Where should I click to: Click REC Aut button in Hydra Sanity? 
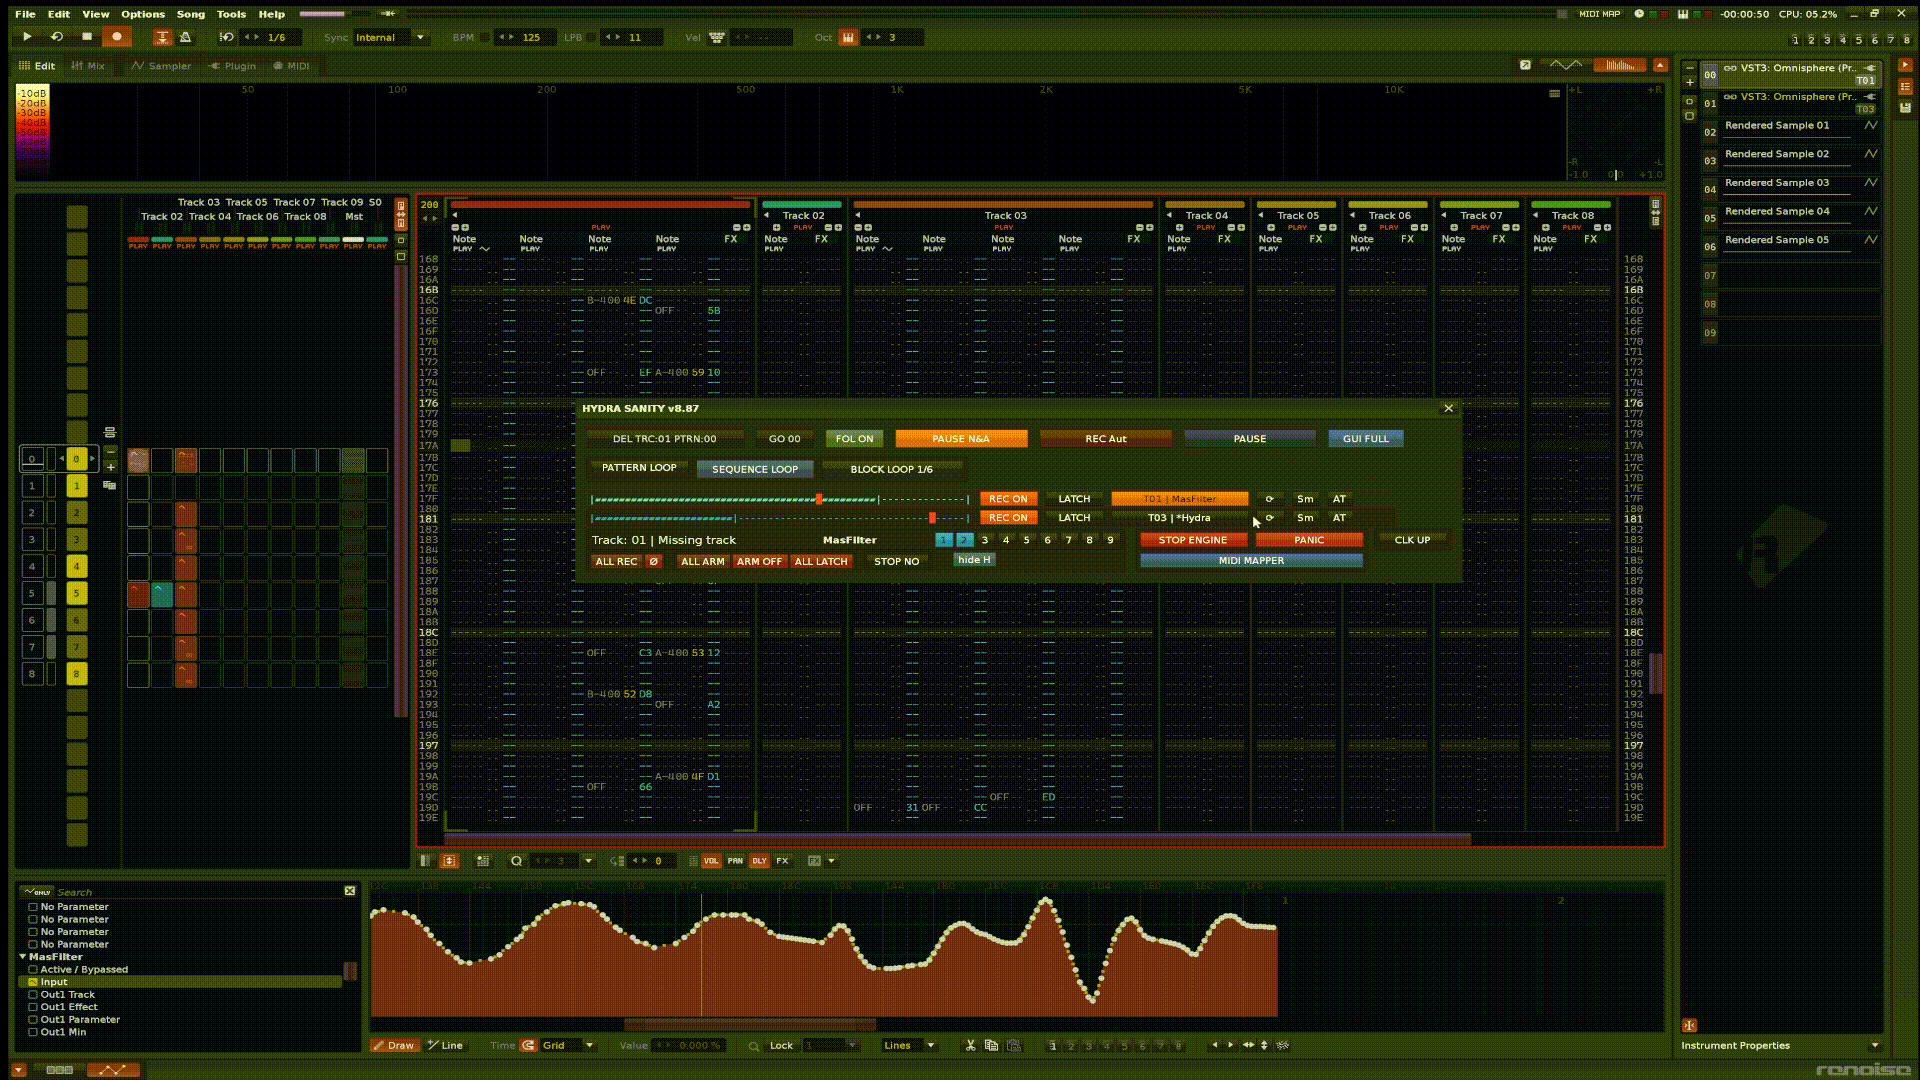point(1105,439)
